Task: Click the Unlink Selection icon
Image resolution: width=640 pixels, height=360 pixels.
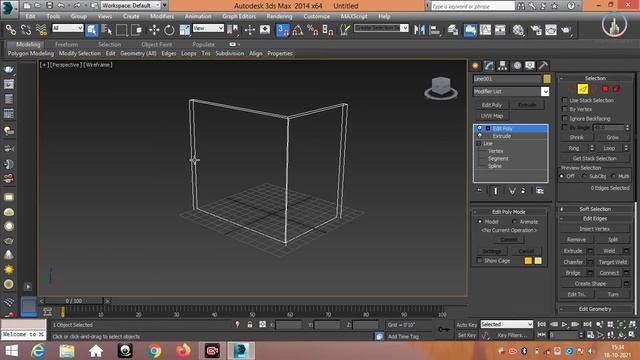Action: pos(26,30)
